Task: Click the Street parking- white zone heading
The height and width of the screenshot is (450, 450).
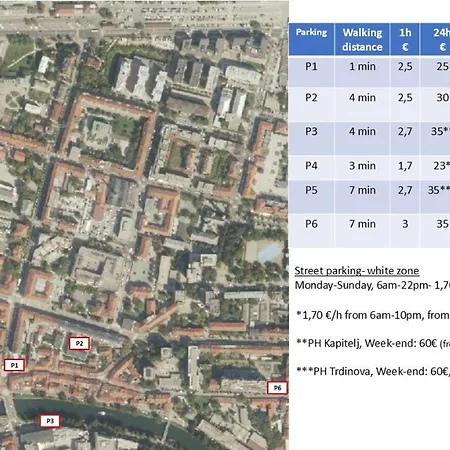Action: 357,271
